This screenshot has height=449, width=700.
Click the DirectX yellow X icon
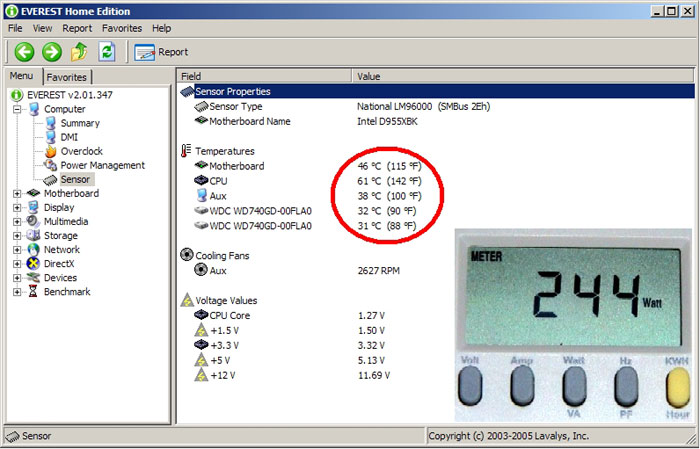coord(33,264)
